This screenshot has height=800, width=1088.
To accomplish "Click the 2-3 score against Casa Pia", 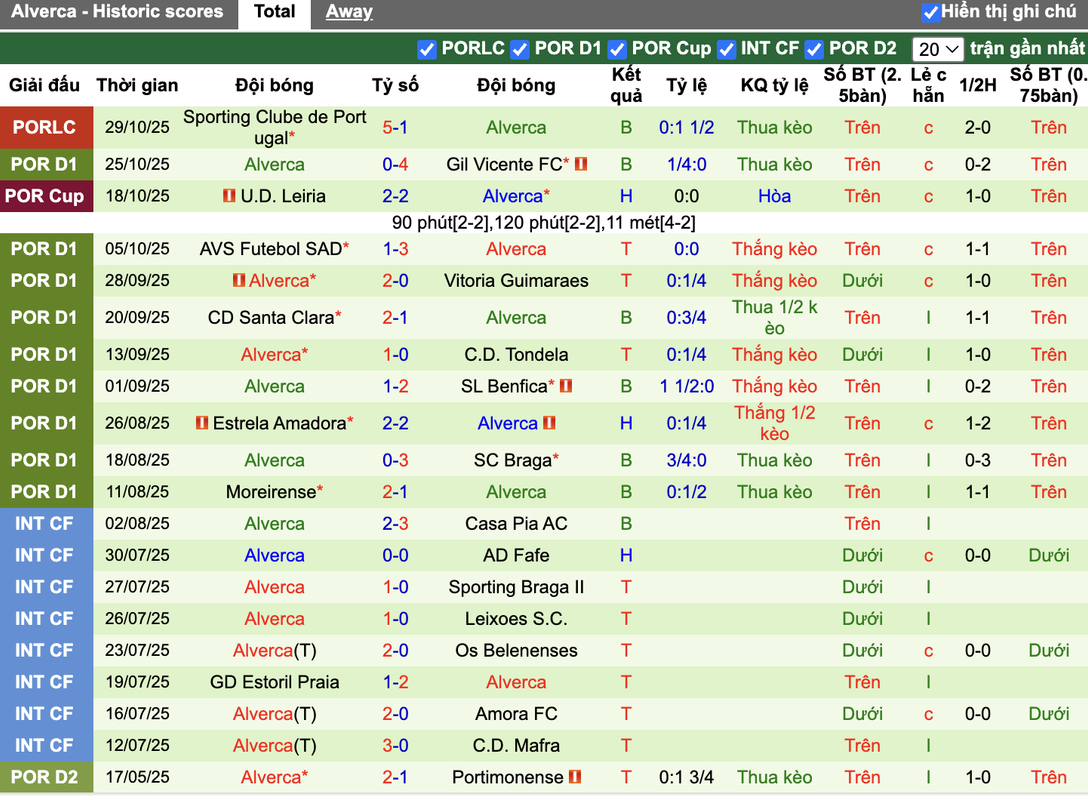I will pos(396,524).
